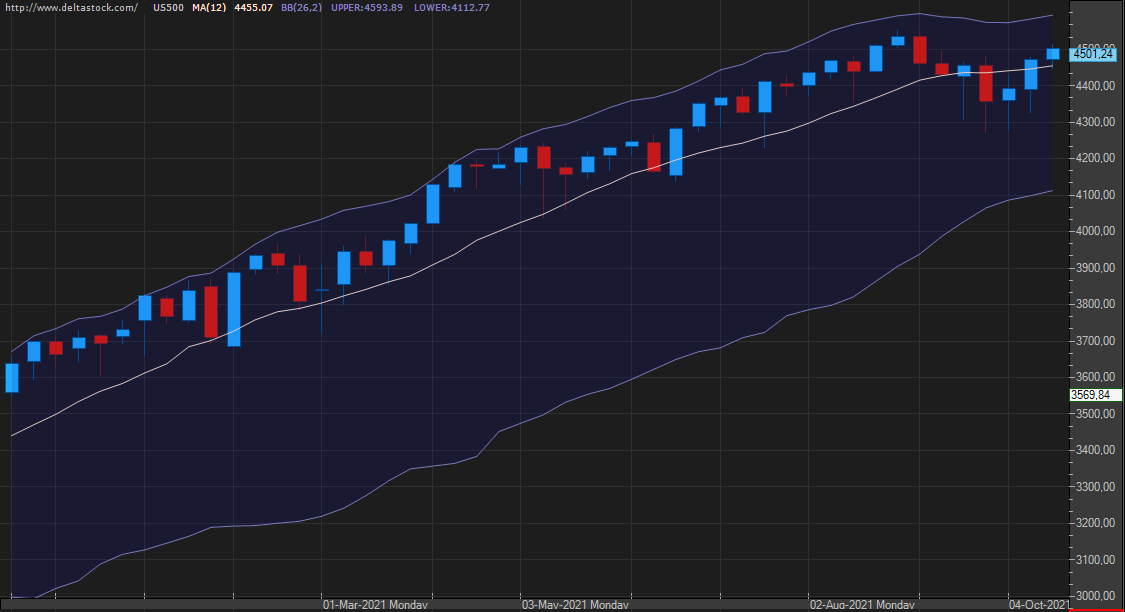Image resolution: width=1125 pixels, height=612 pixels.
Task: Select the UPPER:4593.89 band value
Action: point(367,8)
